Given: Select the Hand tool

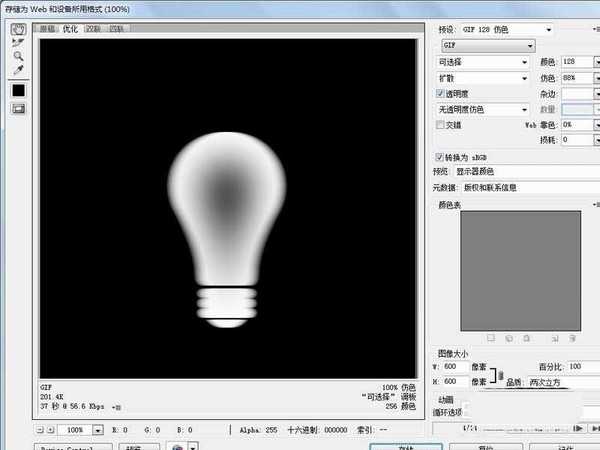Looking at the screenshot, I should pos(18,29).
